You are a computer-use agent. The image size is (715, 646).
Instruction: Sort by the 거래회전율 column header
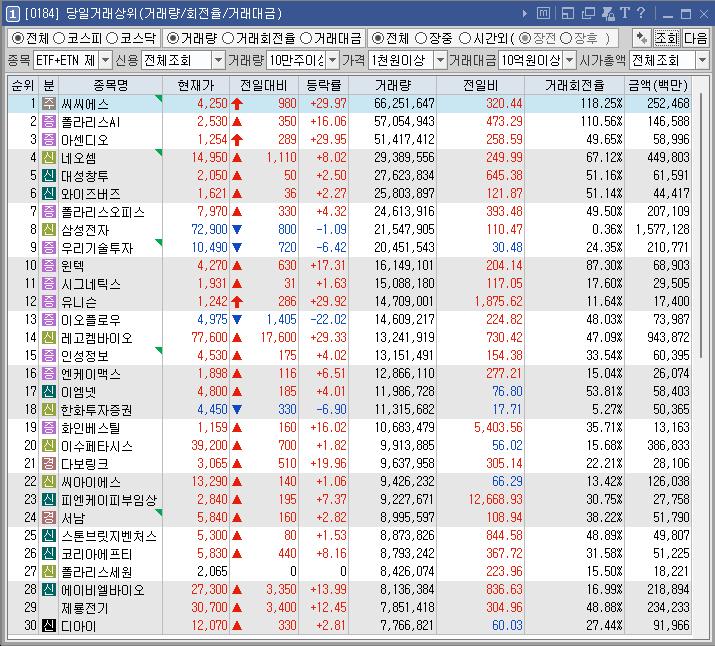tap(575, 85)
